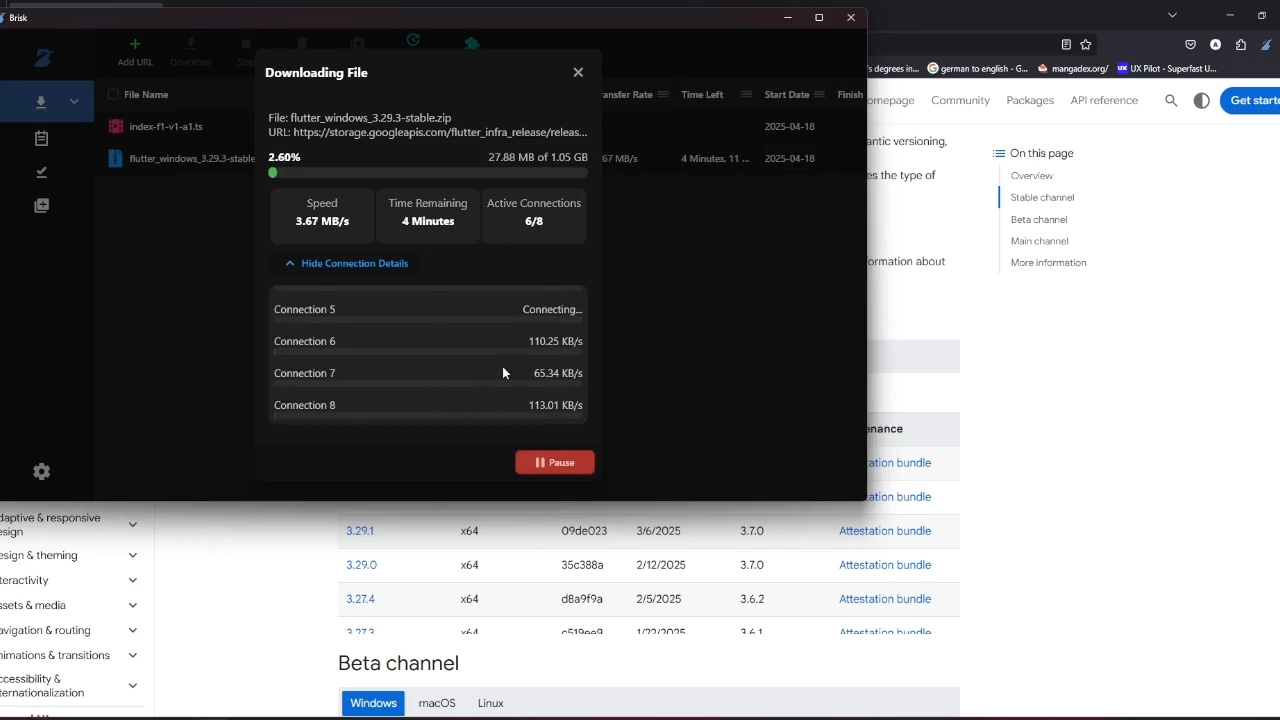Image resolution: width=1280 pixels, height=720 pixels.
Task: Jump to Stable channel section
Action: 1042,197
